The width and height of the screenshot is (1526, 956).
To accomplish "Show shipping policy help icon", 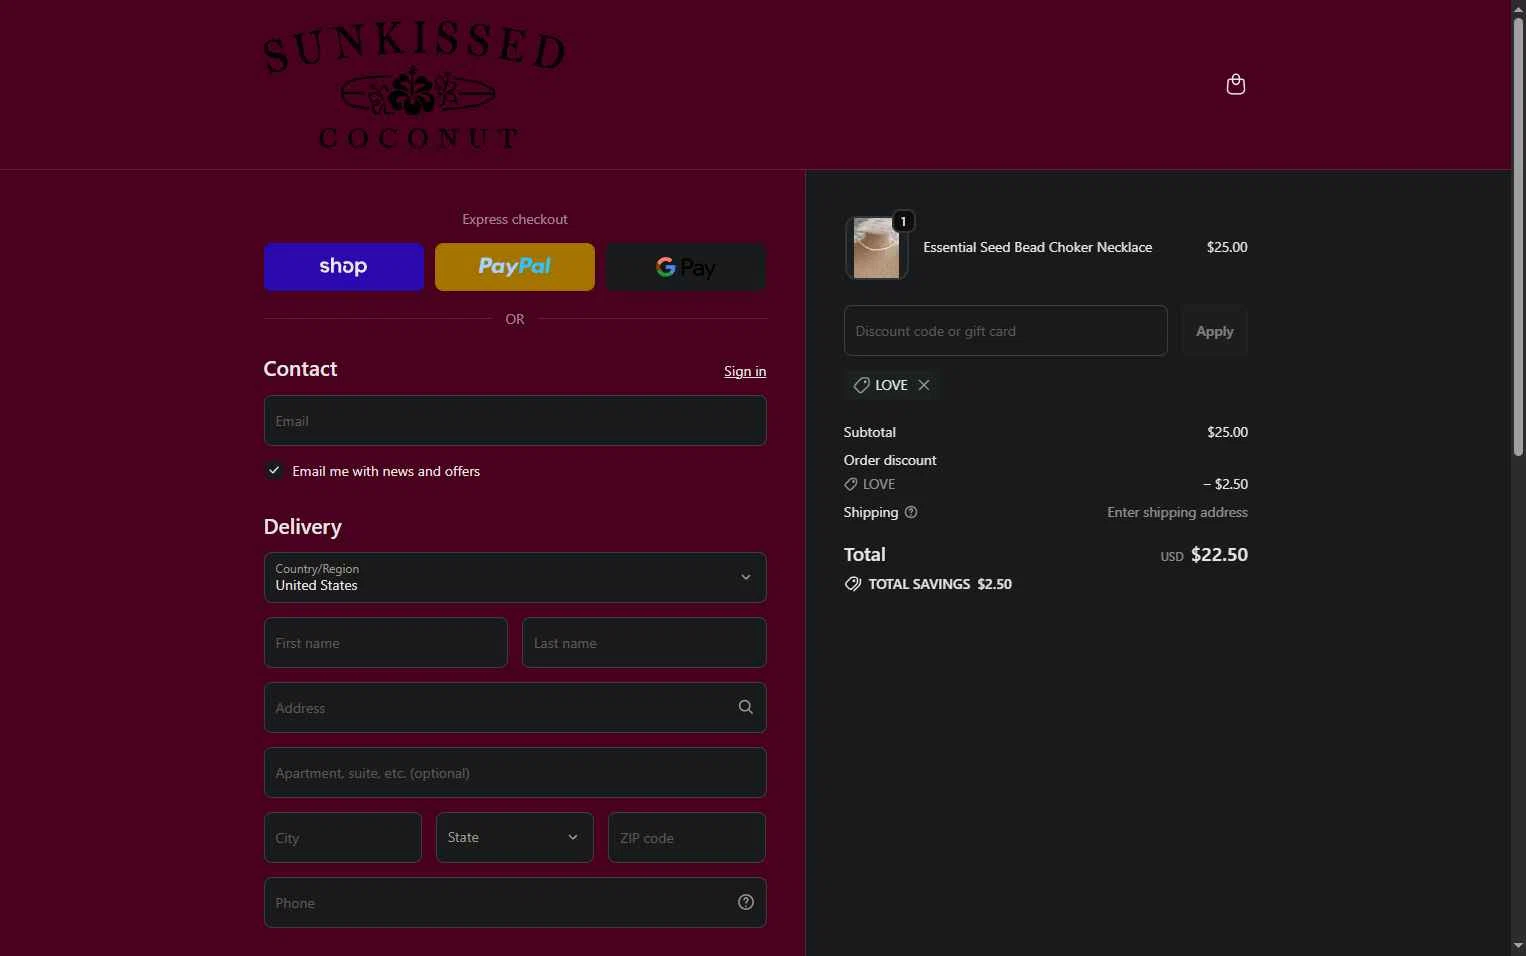I will coord(911,512).
